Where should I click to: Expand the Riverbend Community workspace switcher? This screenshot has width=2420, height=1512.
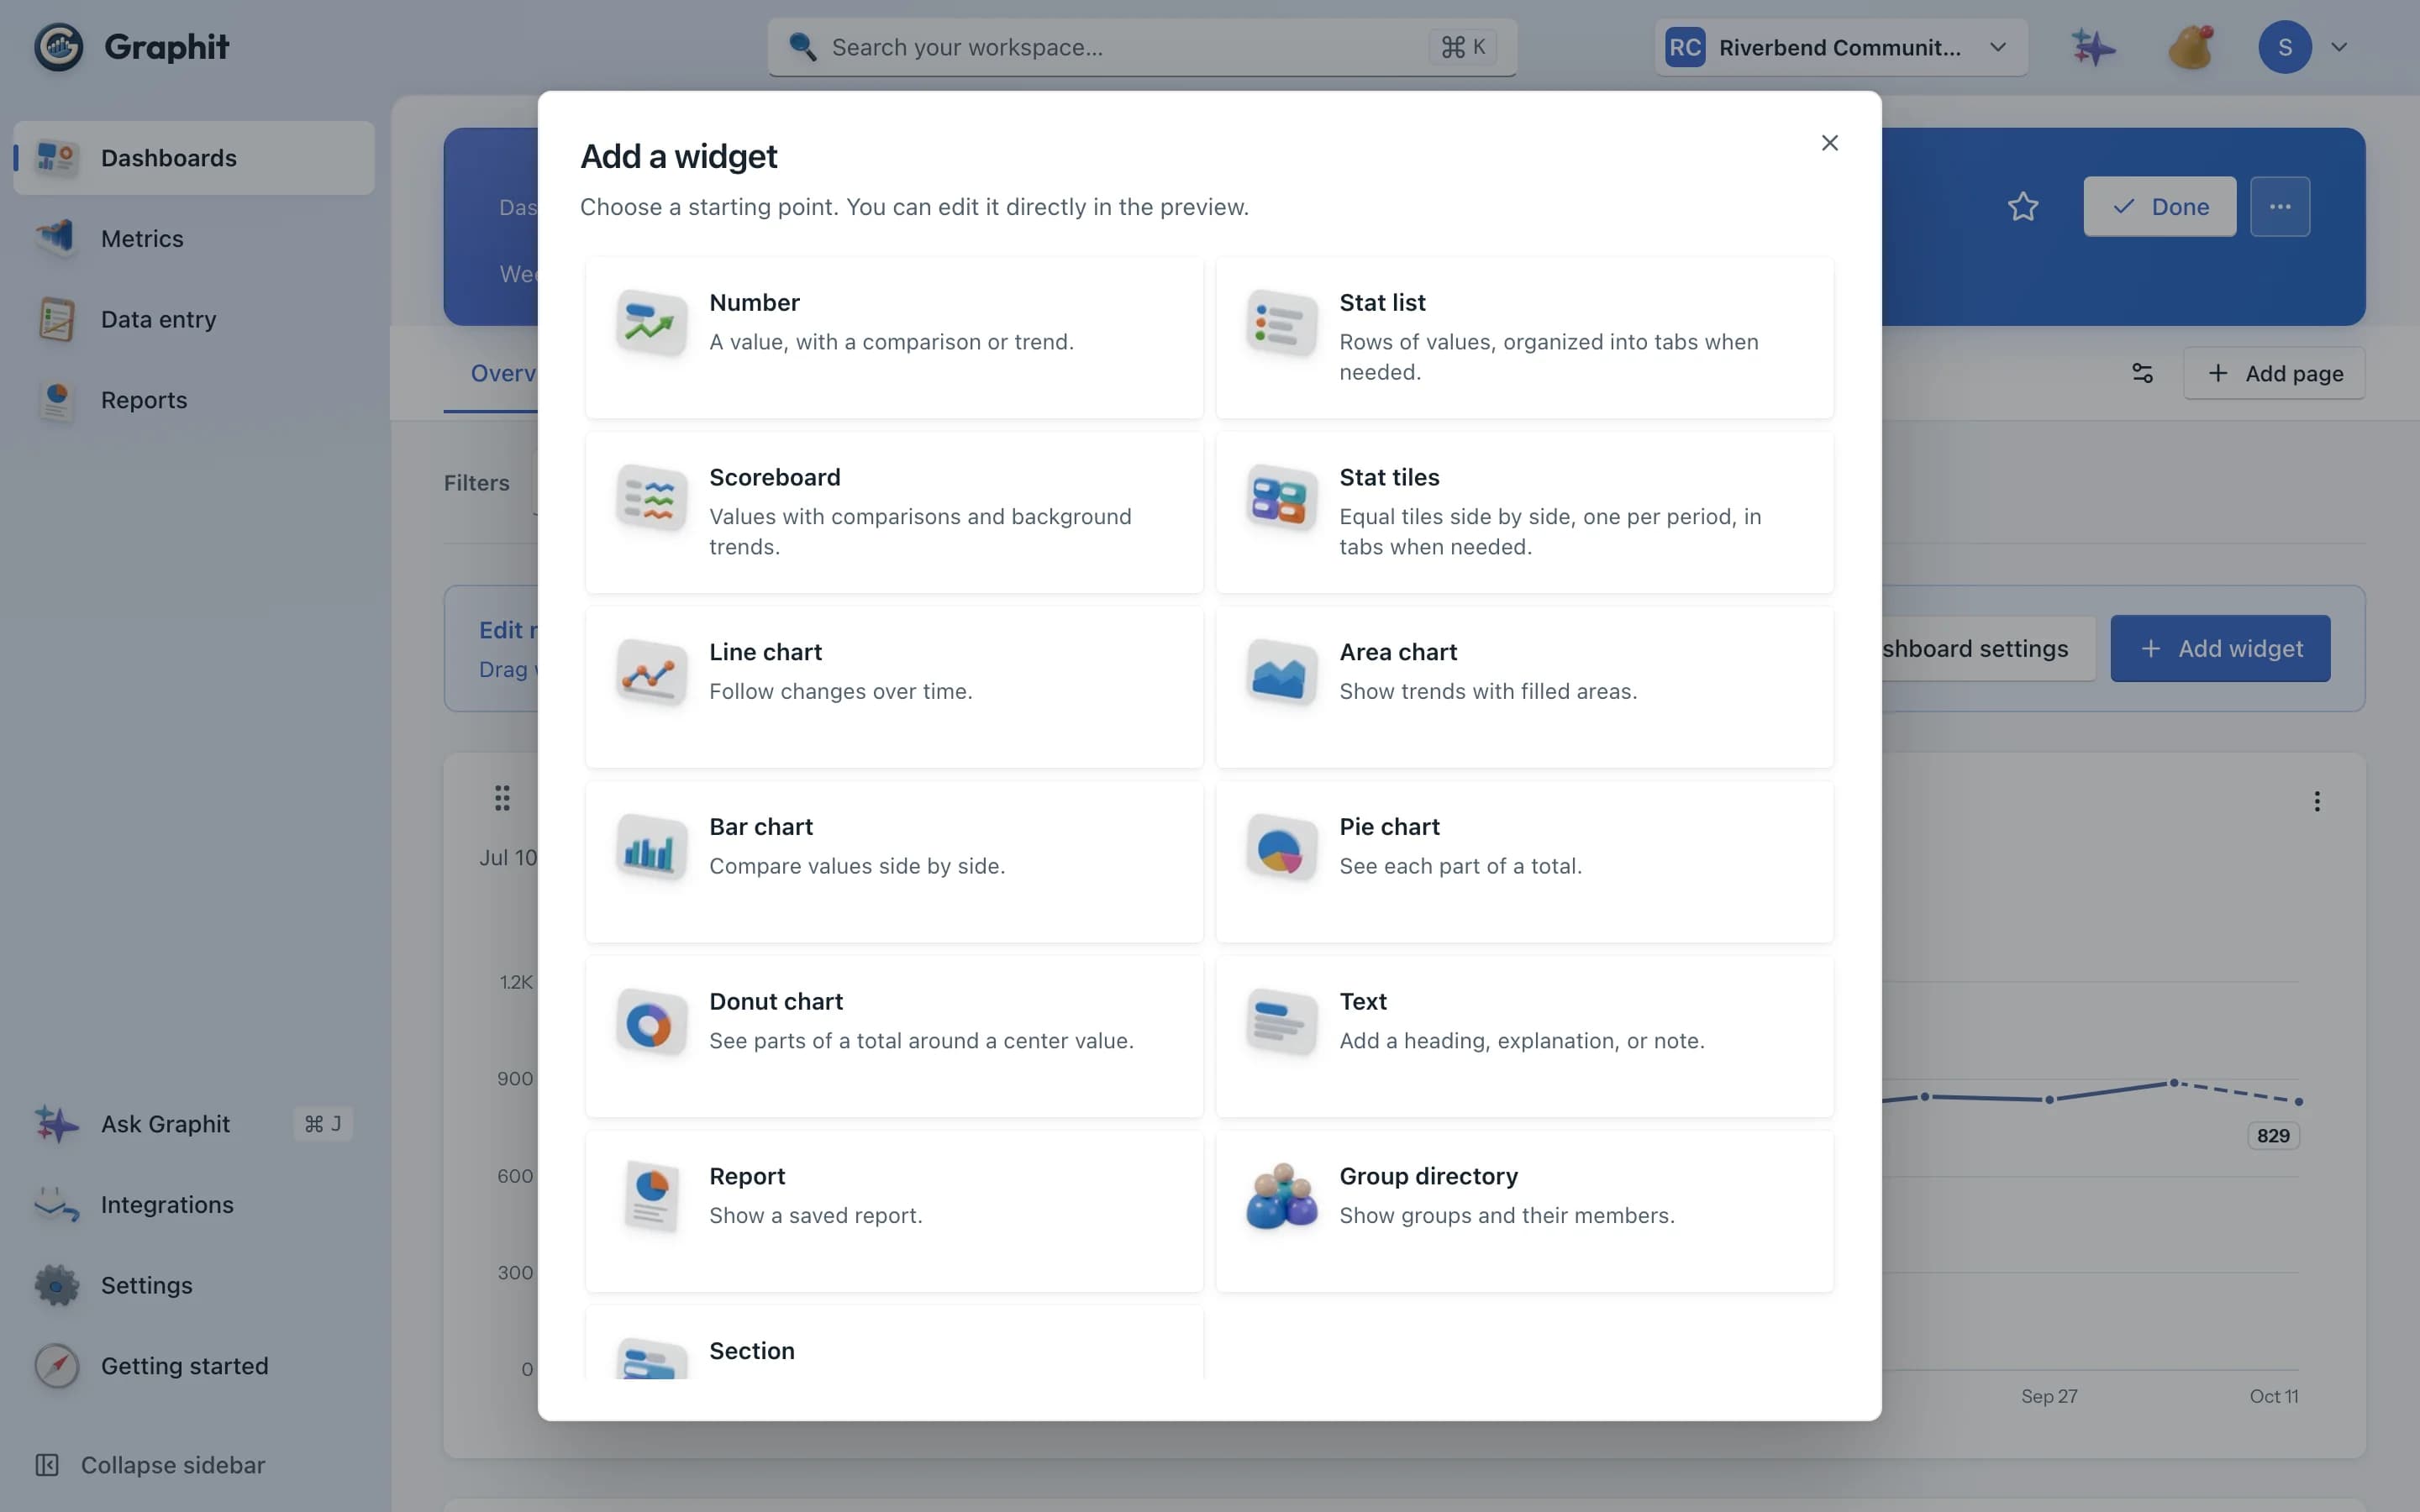[x=1840, y=47]
